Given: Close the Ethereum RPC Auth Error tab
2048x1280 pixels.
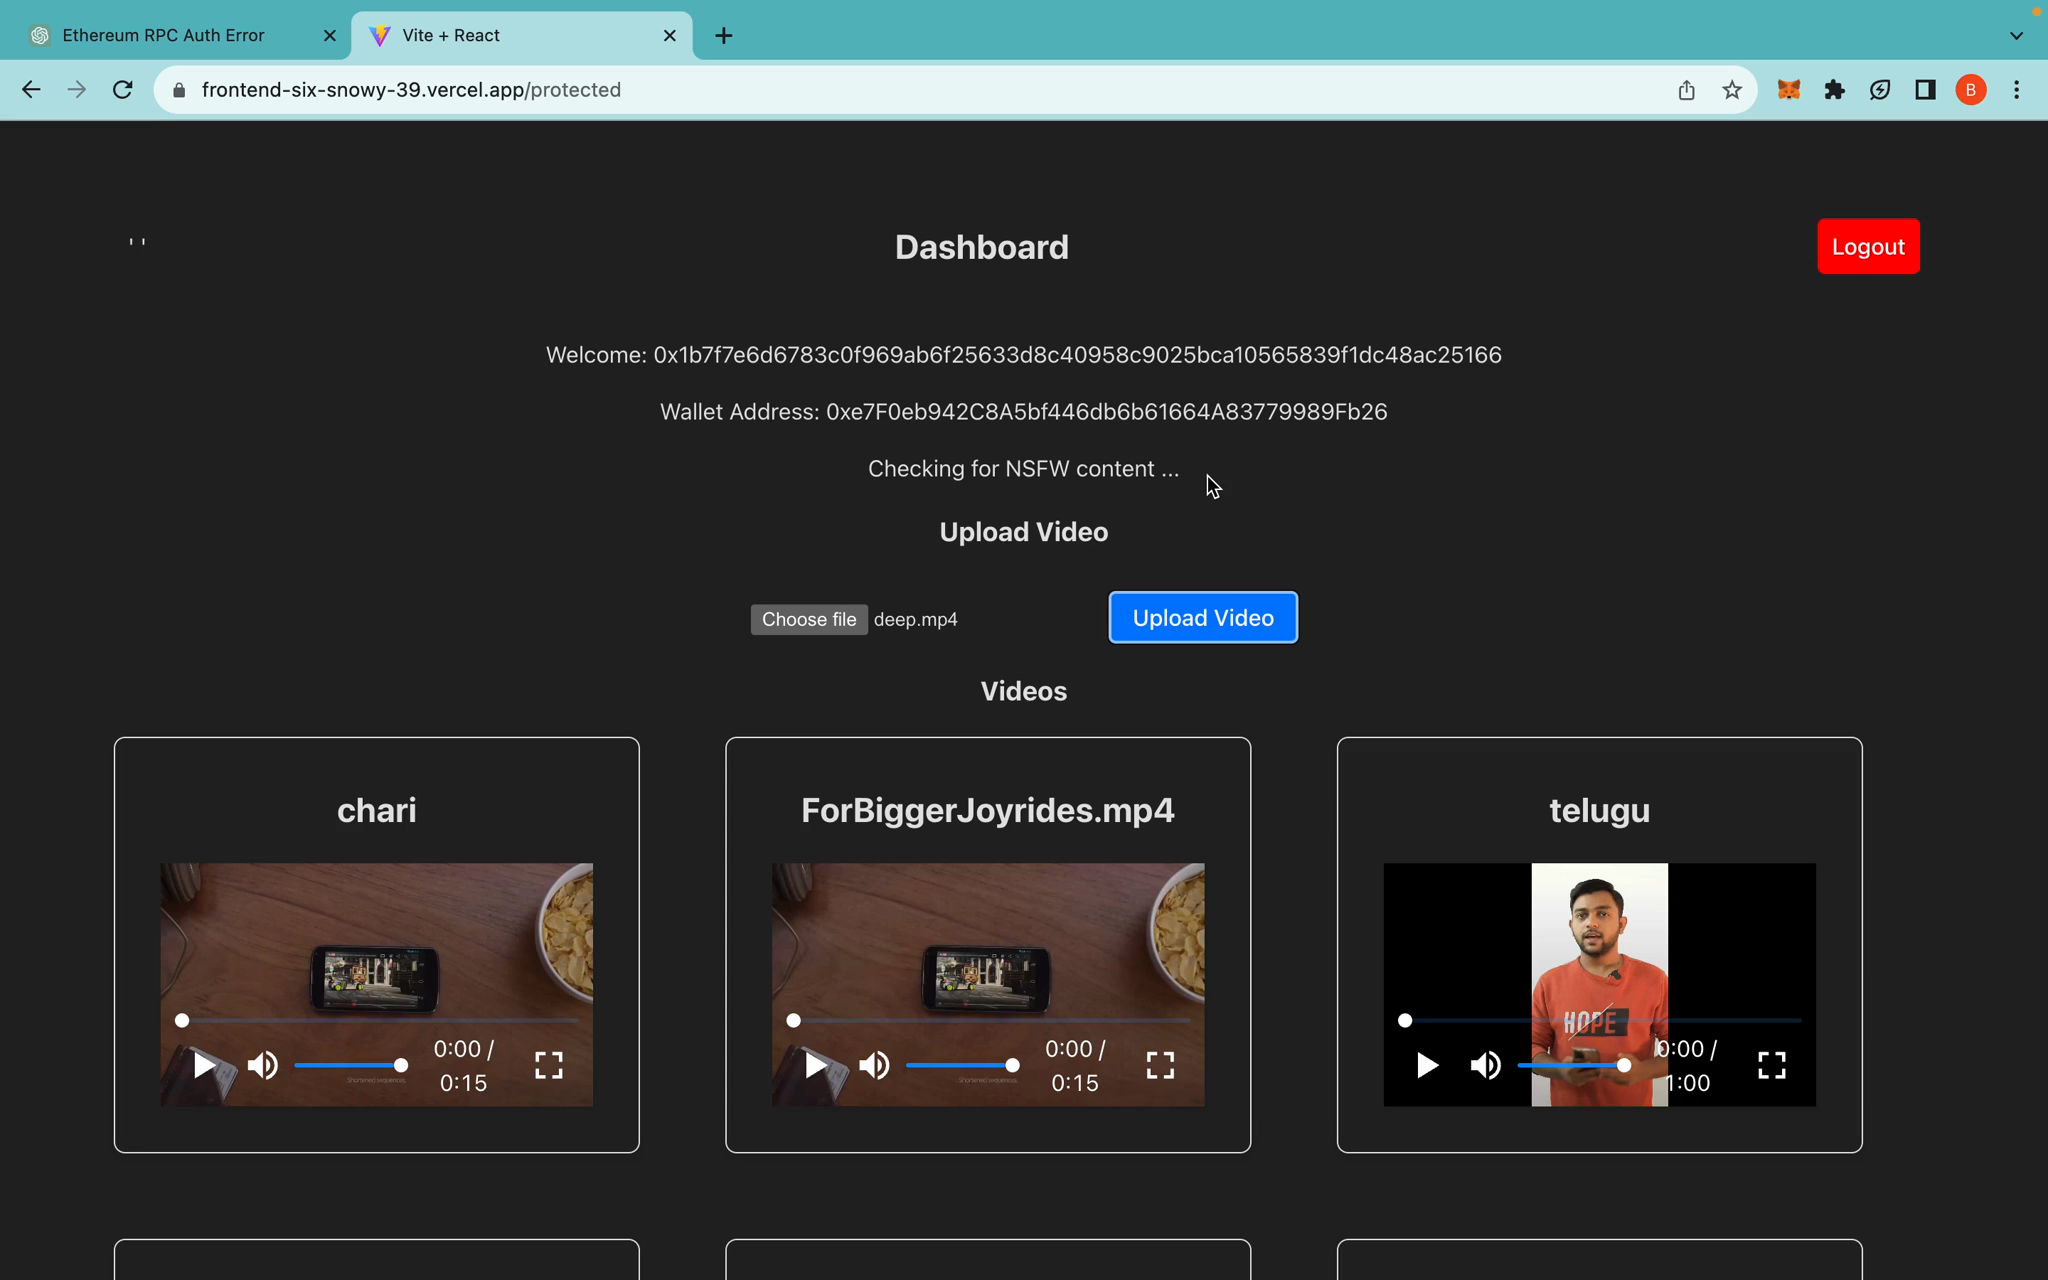Looking at the screenshot, I should (x=330, y=36).
